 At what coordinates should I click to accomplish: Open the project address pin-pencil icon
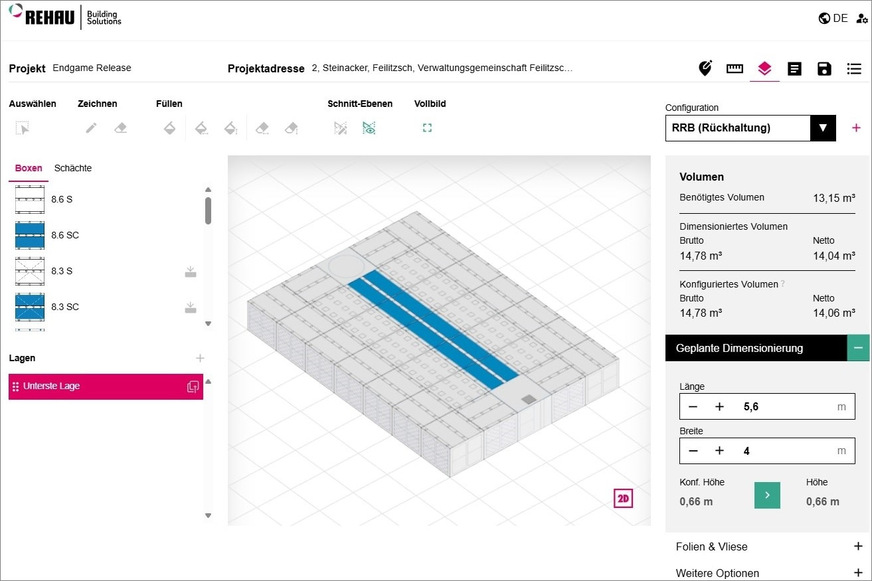[x=705, y=68]
